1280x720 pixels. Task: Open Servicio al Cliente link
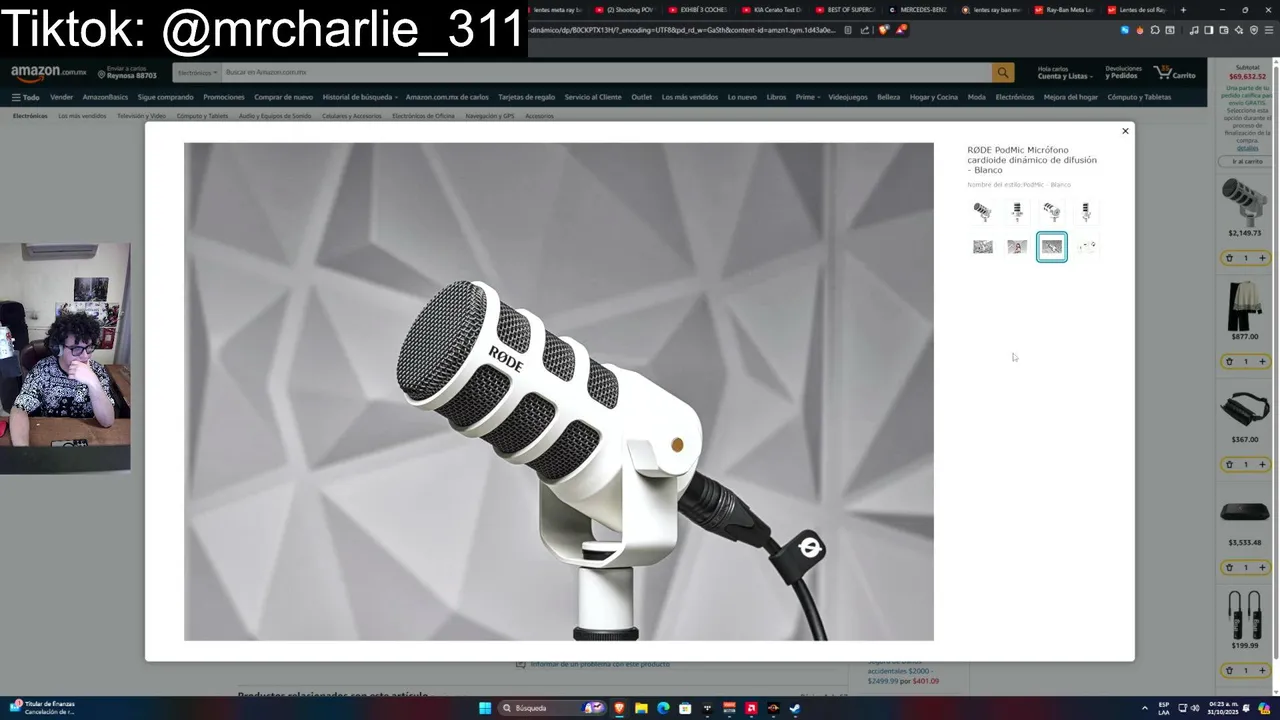pos(593,97)
